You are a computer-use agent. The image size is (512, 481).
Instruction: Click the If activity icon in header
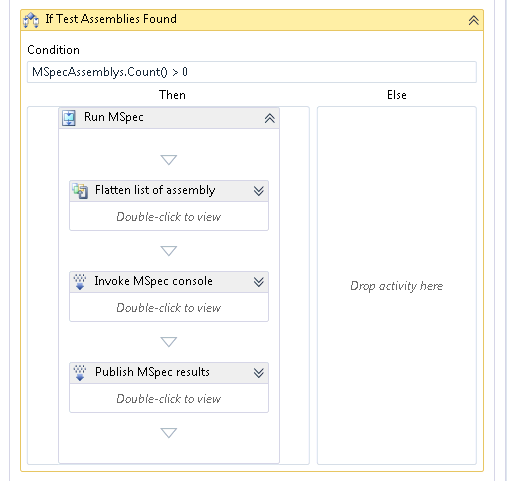pos(31,20)
